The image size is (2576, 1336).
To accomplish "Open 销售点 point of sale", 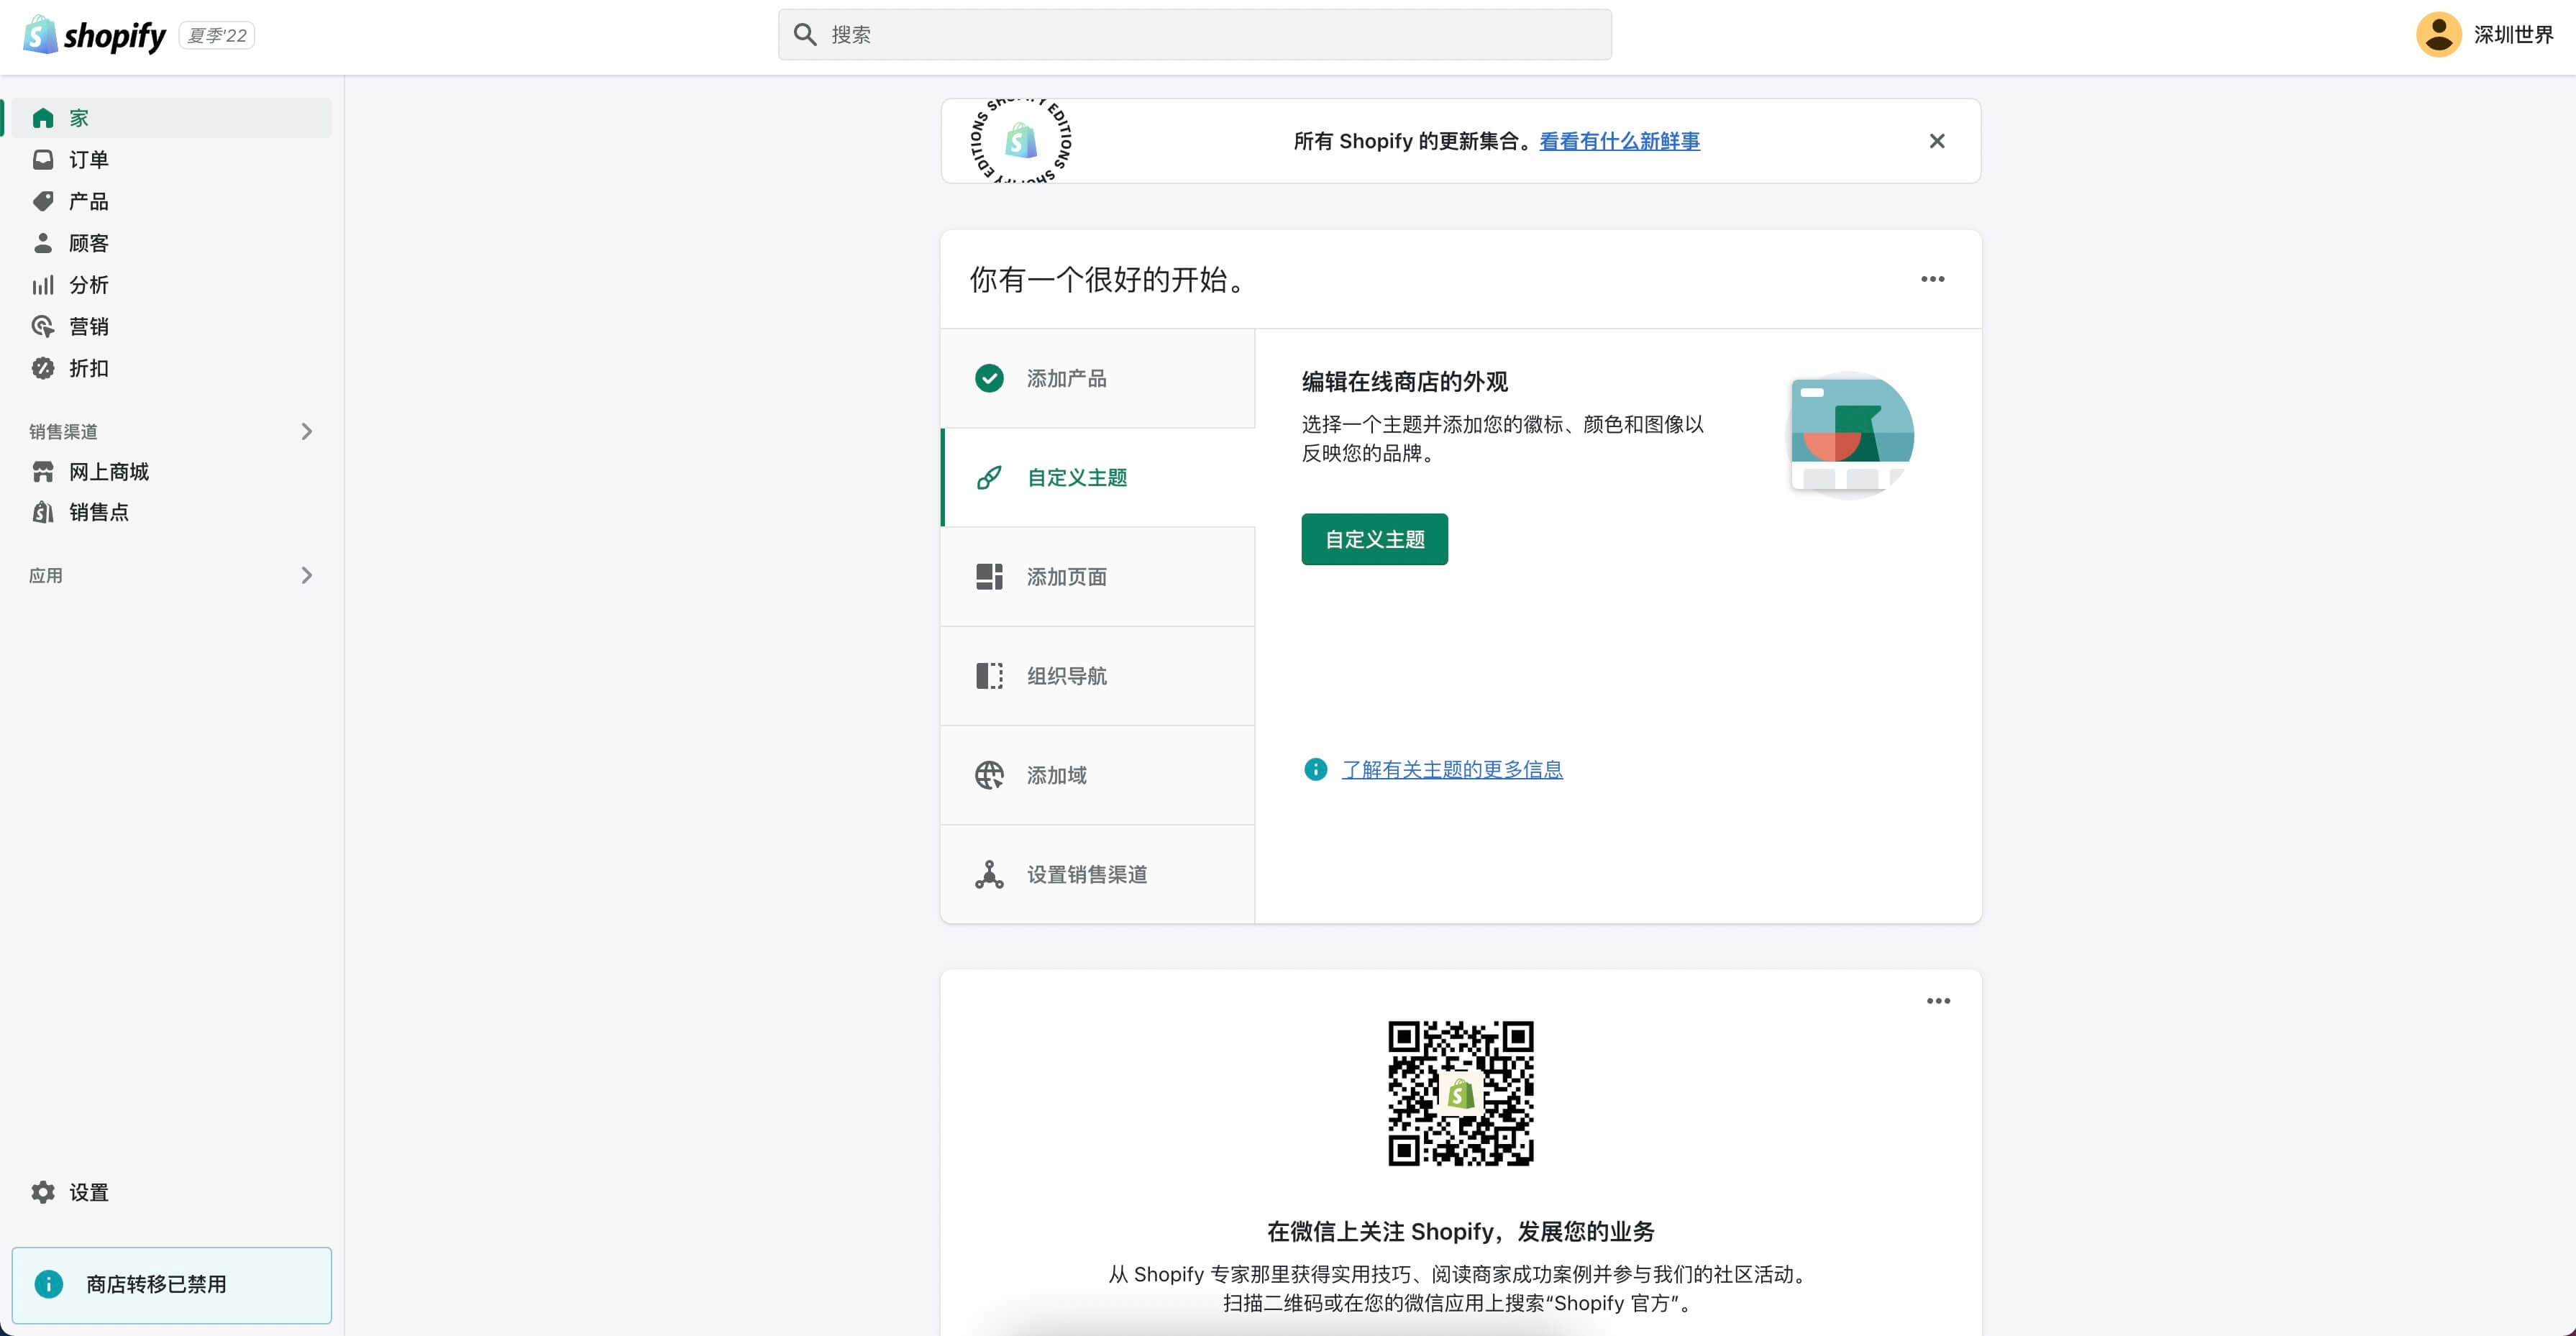I will pyautogui.click(x=98, y=512).
